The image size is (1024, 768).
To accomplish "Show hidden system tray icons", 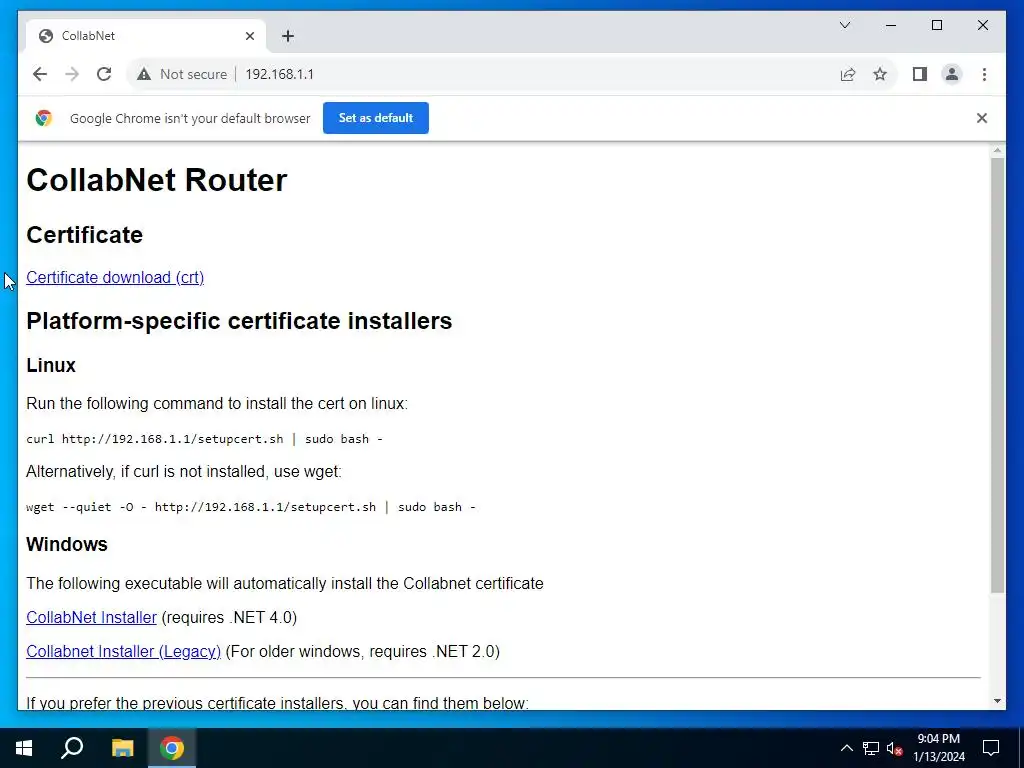I will pyautogui.click(x=846, y=748).
